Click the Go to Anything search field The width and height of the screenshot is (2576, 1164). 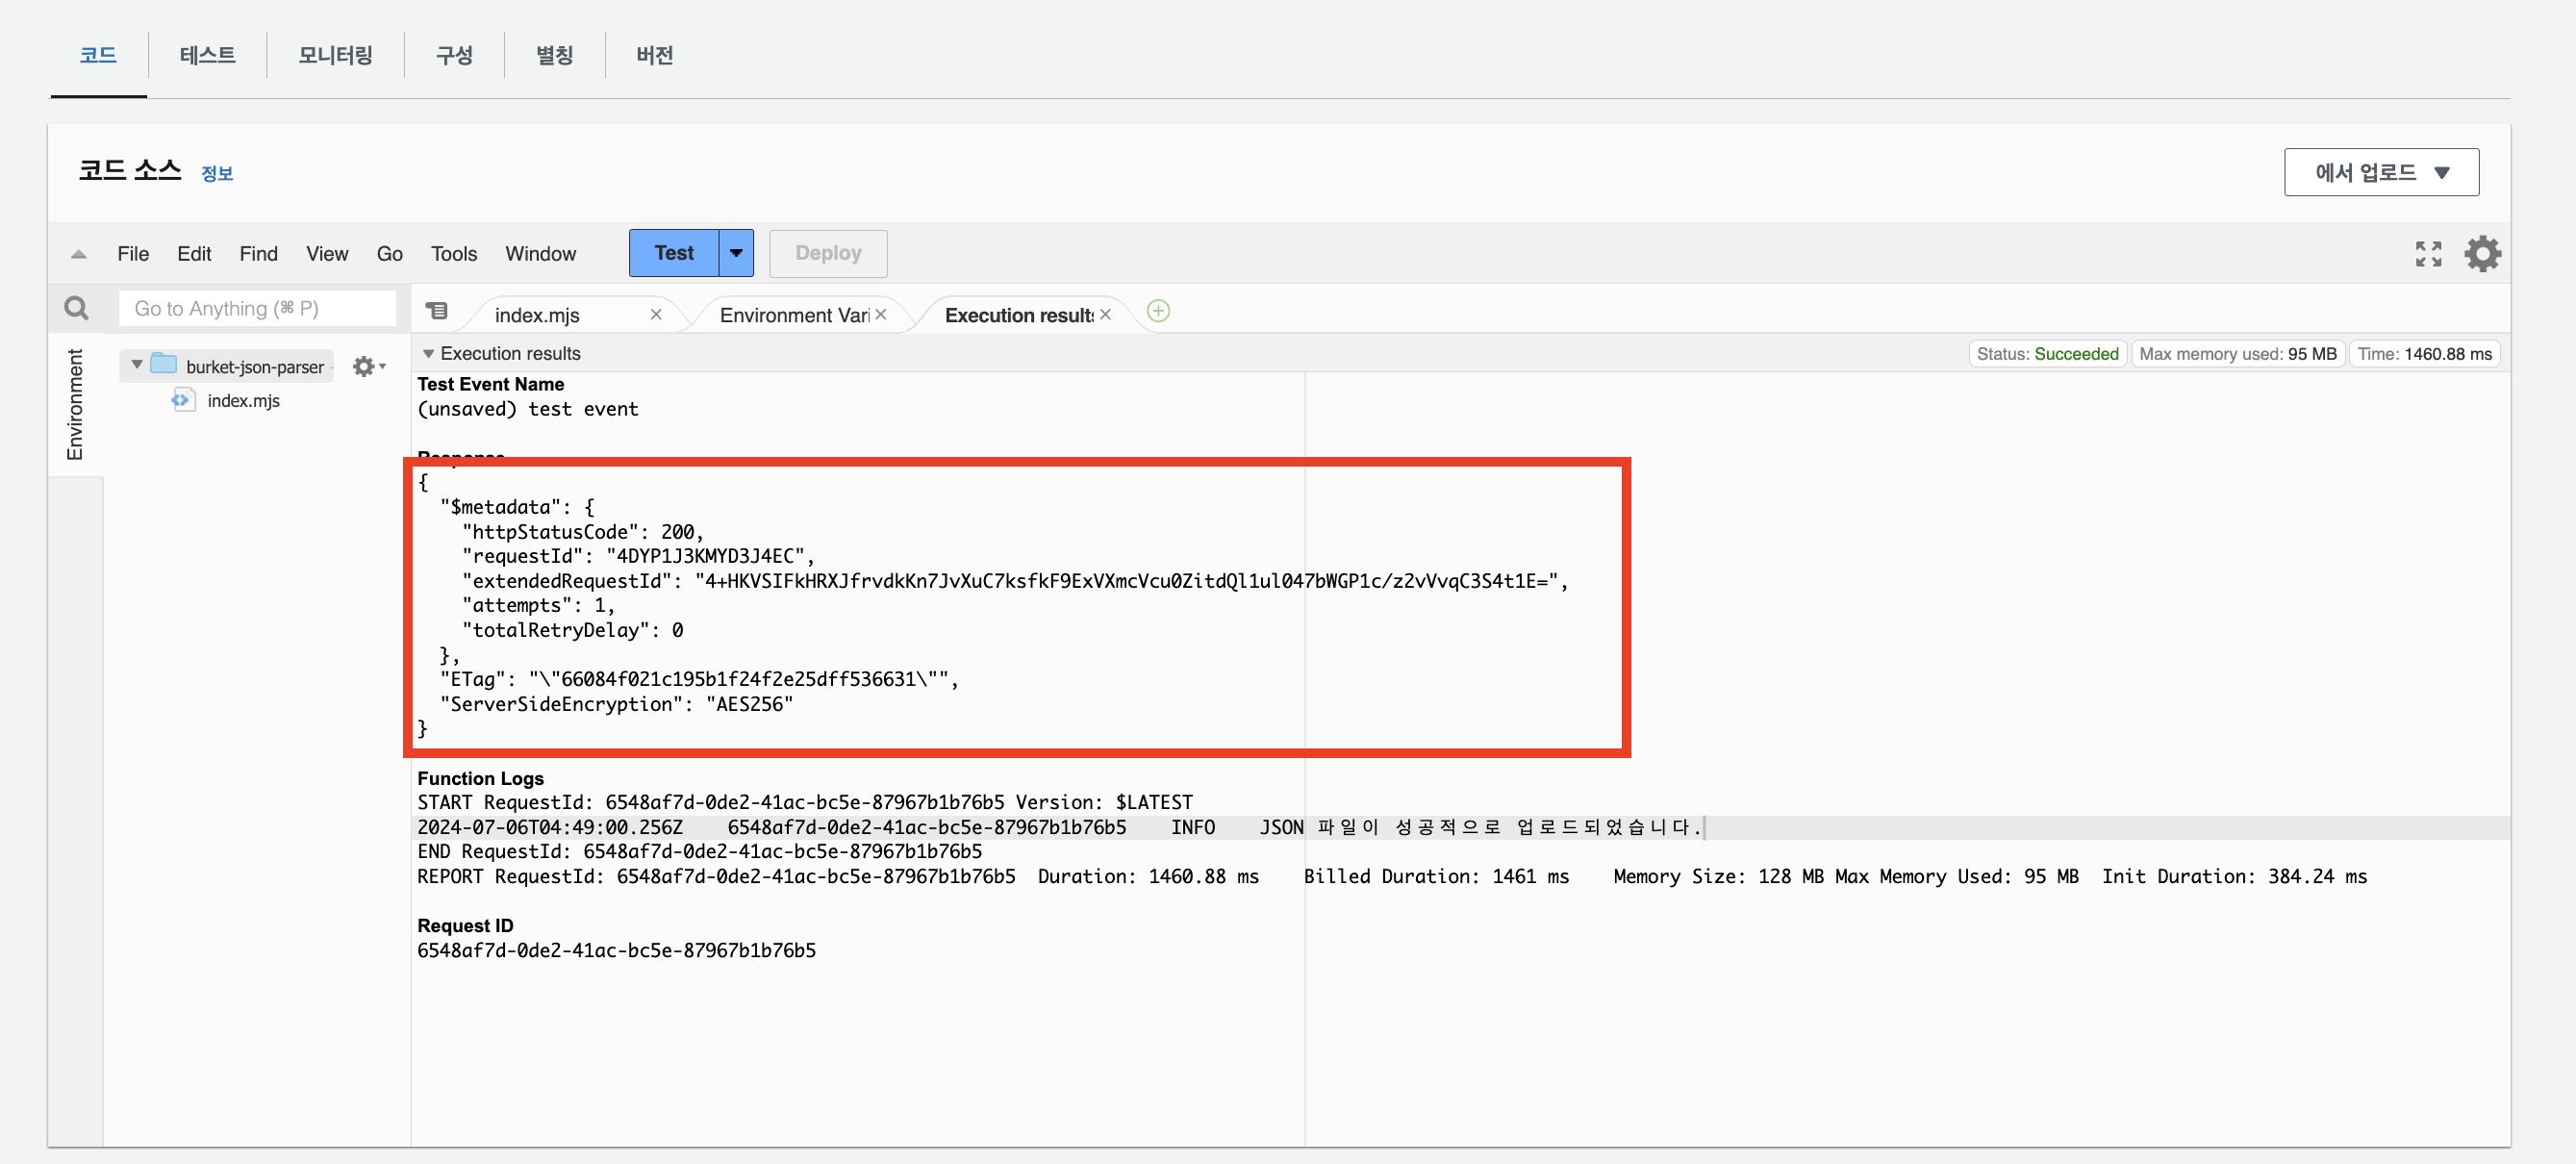click(x=257, y=309)
